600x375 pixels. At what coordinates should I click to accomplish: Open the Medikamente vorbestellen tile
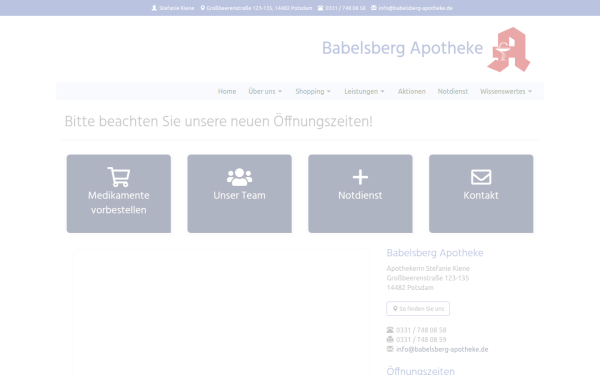click(x=119, y=194)
